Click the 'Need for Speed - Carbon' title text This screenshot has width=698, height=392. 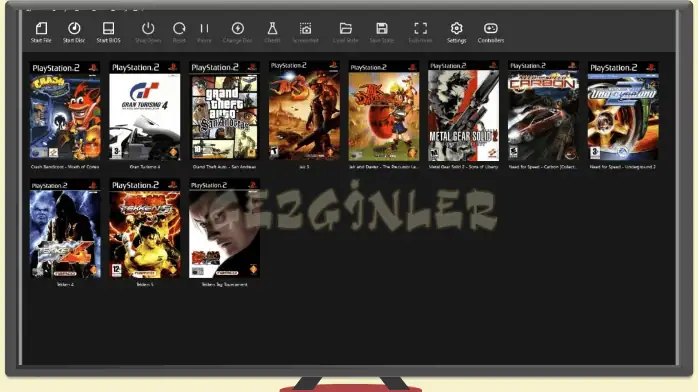point(544,167)
